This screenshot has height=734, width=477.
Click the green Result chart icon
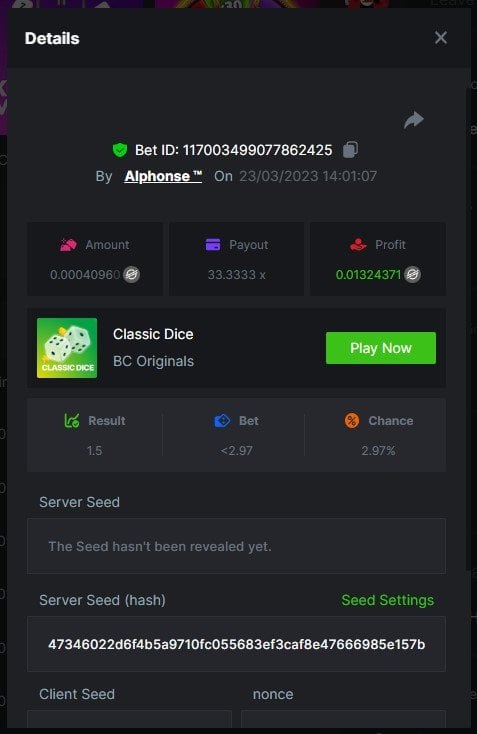click(x=72, y=420)
